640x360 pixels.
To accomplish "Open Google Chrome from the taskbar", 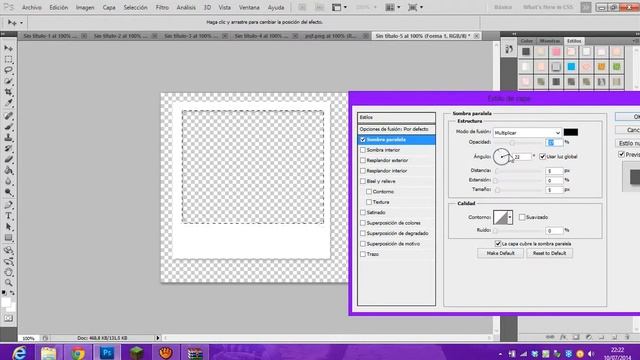I will [78, 352].
